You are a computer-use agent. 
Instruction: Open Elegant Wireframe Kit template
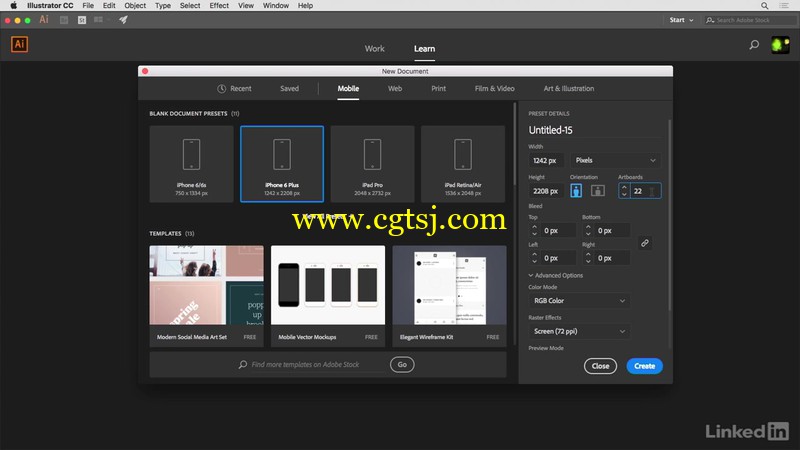449,296
